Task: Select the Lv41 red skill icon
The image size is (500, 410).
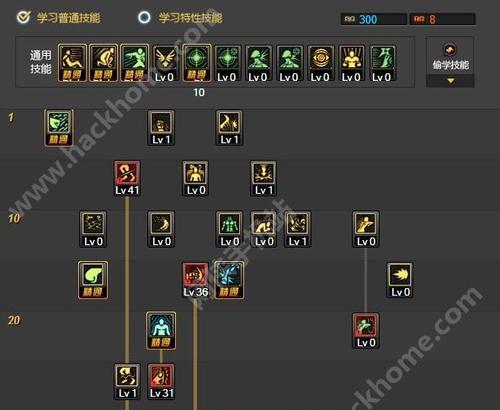Action: (x=127, y=178)
